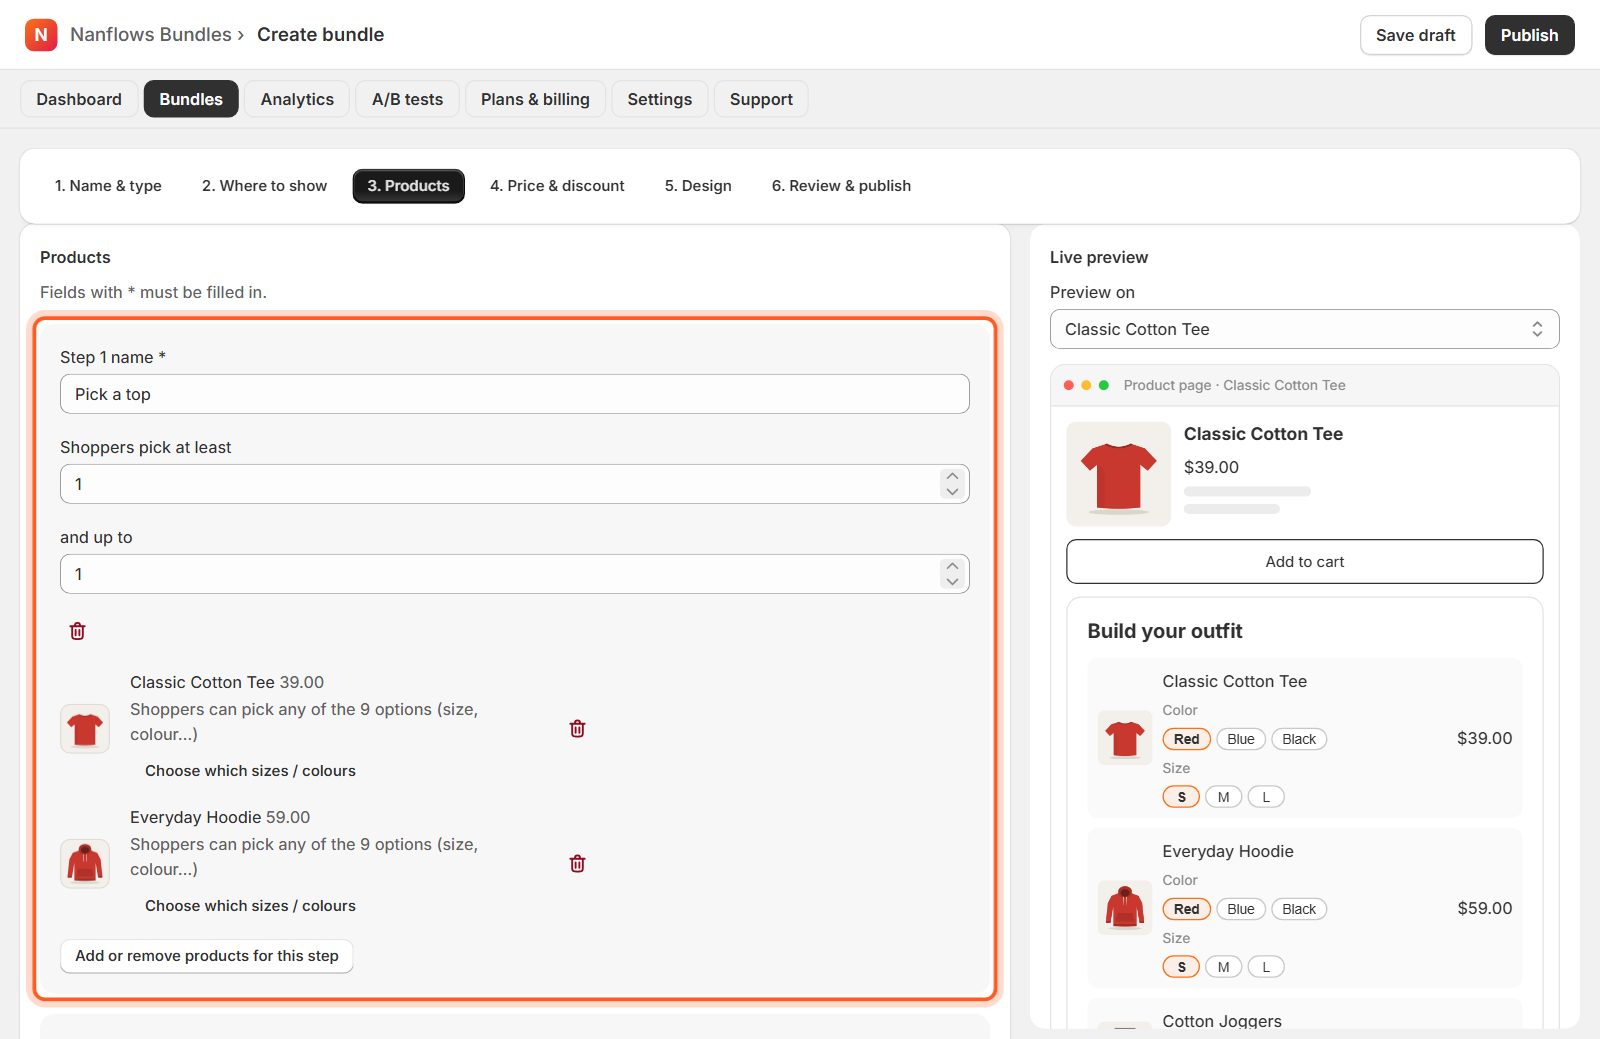Select Blue color for Everyday Hoodie preview
This screenshot has width=1600, height=1039.
[x=1241, y=909]
